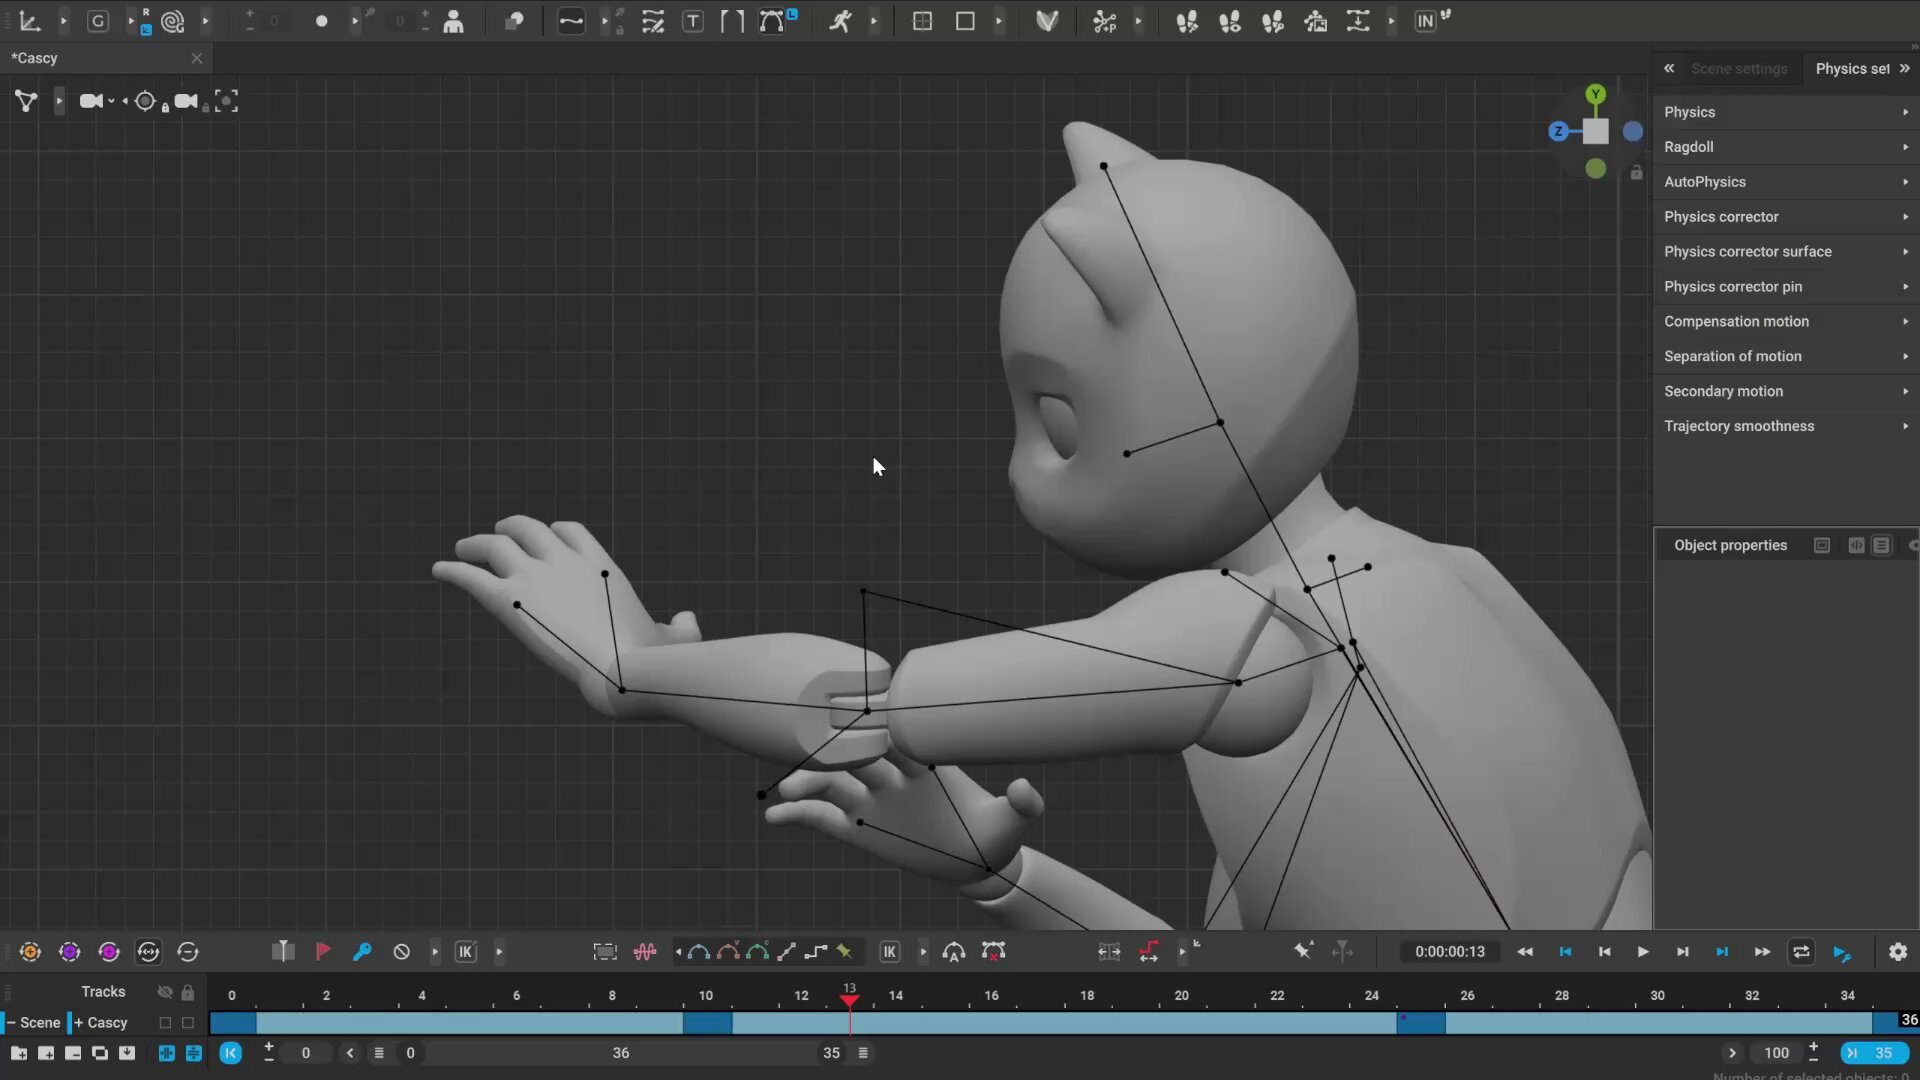Select the blue bezier interpolation icon
The height and width of the screenshot is (1080, 1920).
click(699, 952)
